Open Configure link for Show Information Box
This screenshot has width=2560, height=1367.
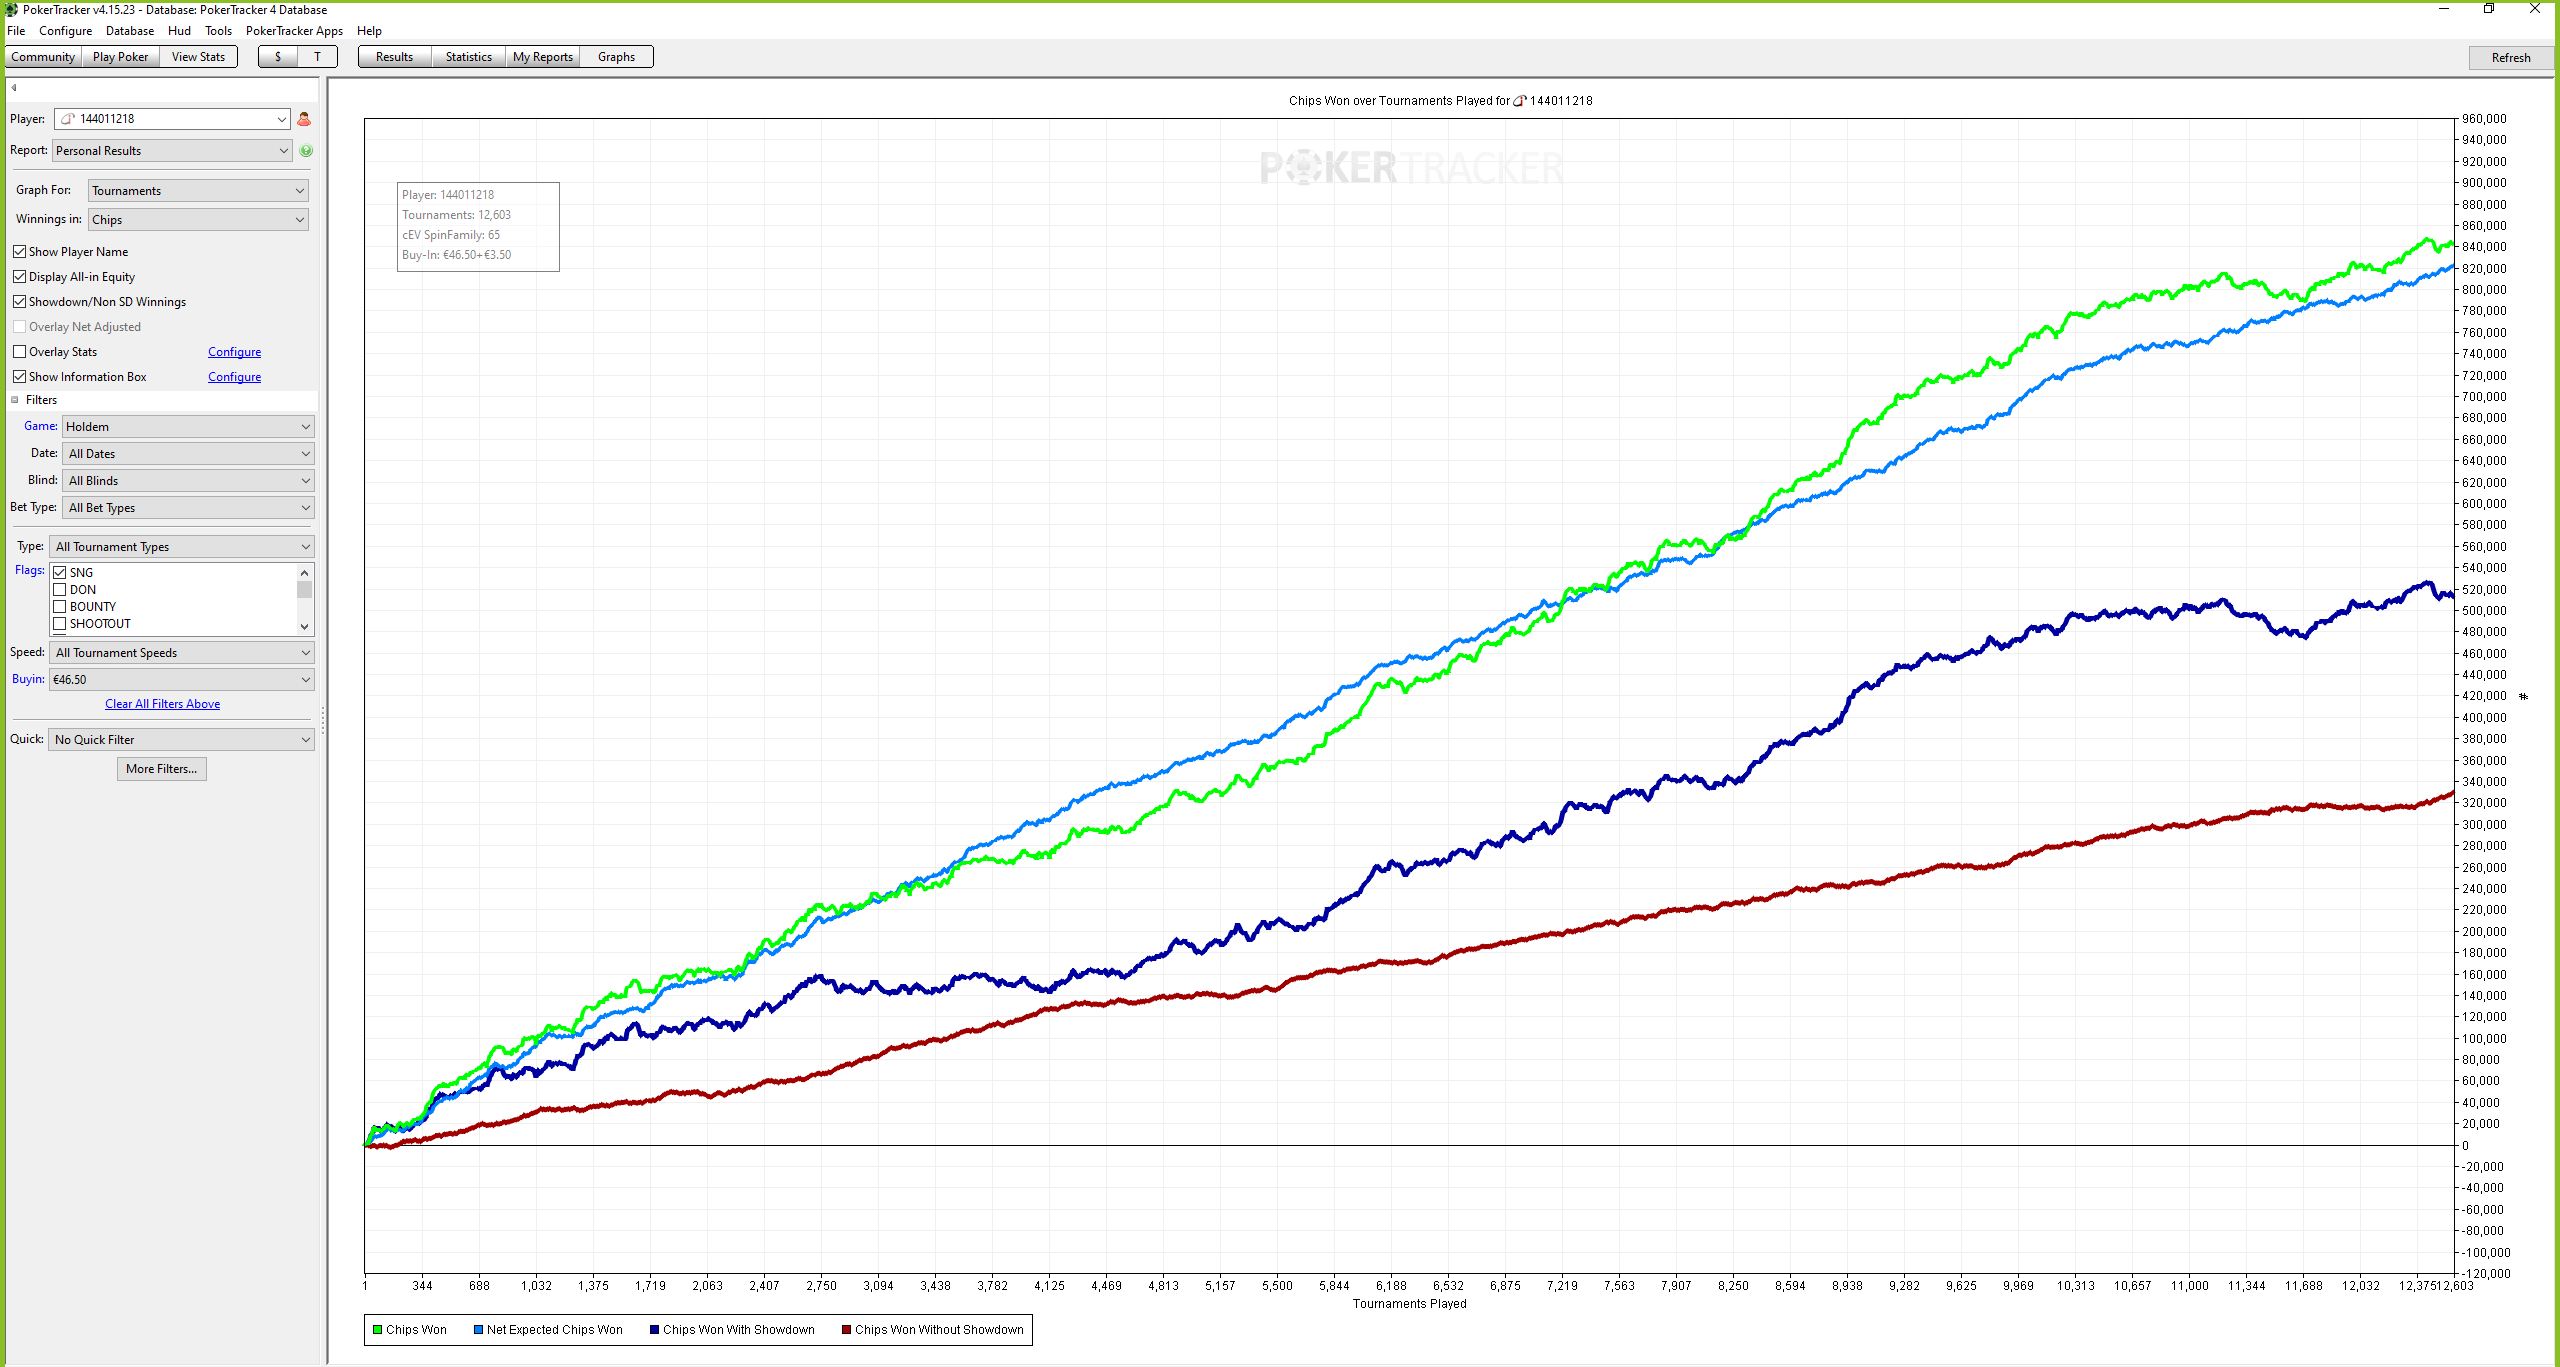pyautogui.click(x=234, y=377)
